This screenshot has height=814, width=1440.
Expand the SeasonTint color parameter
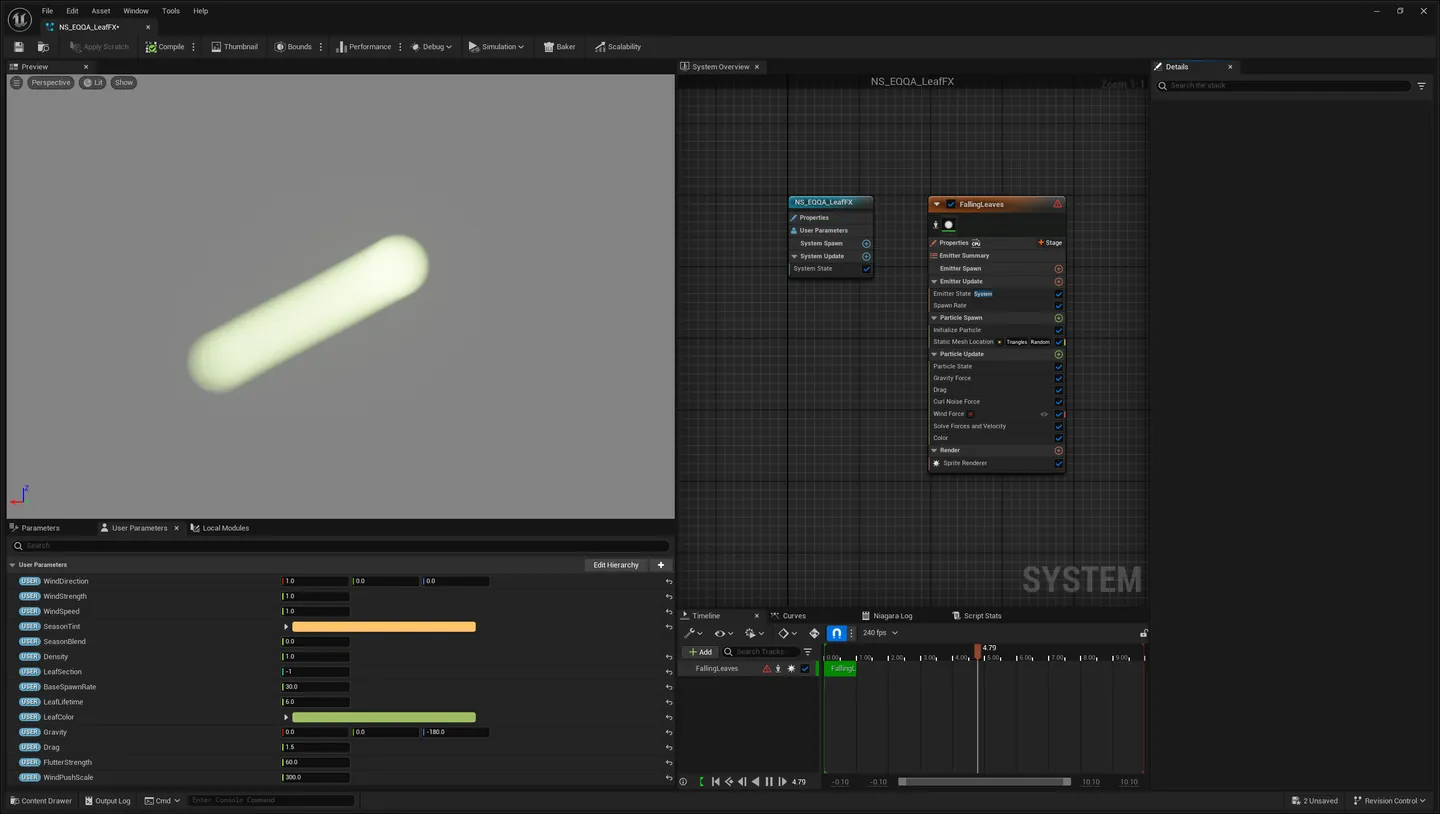[286, 627]
